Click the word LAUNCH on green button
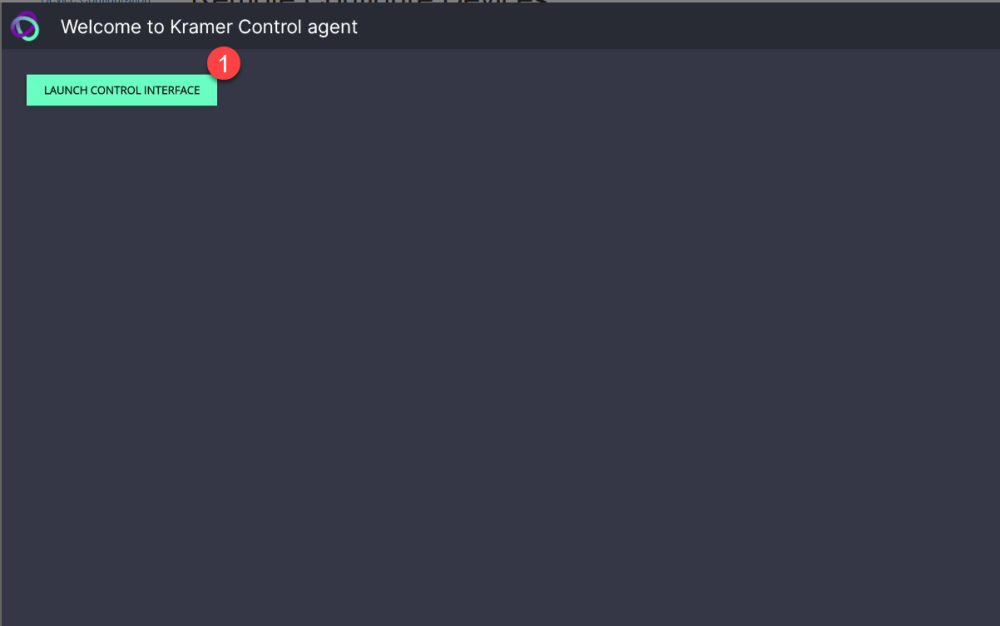This screenshot has height=626, width=1000. pyautogui.click(x=66, y=91)
